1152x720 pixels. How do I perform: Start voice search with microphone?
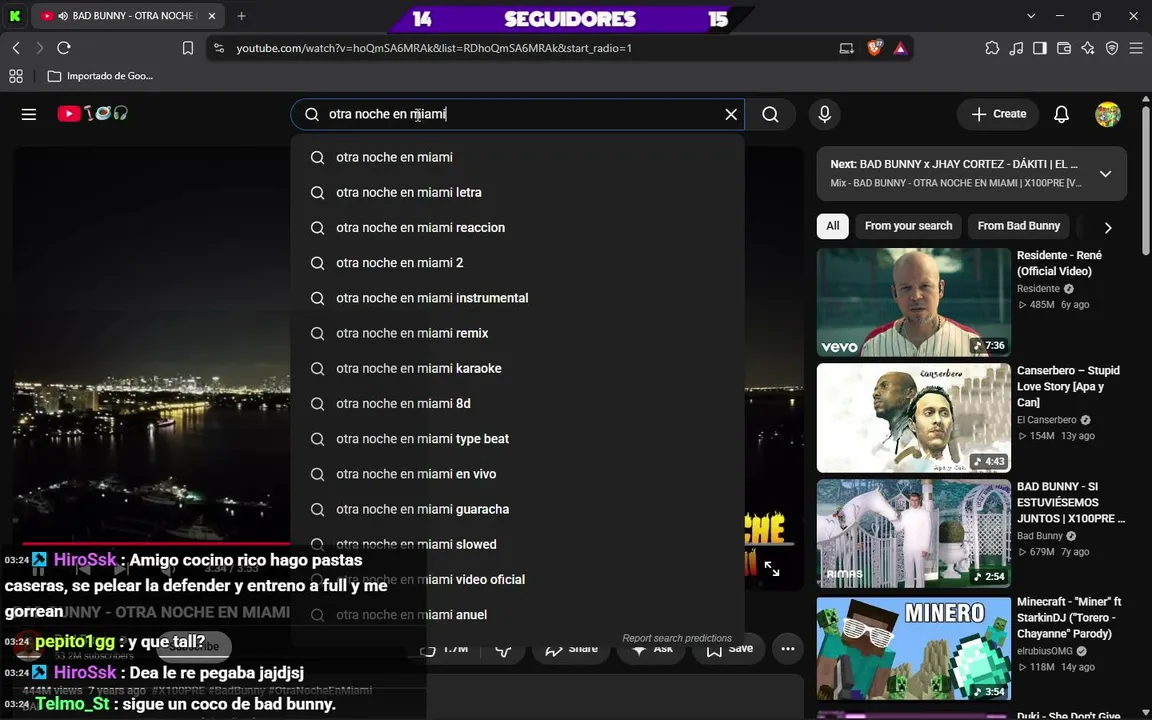click(824, 115)
